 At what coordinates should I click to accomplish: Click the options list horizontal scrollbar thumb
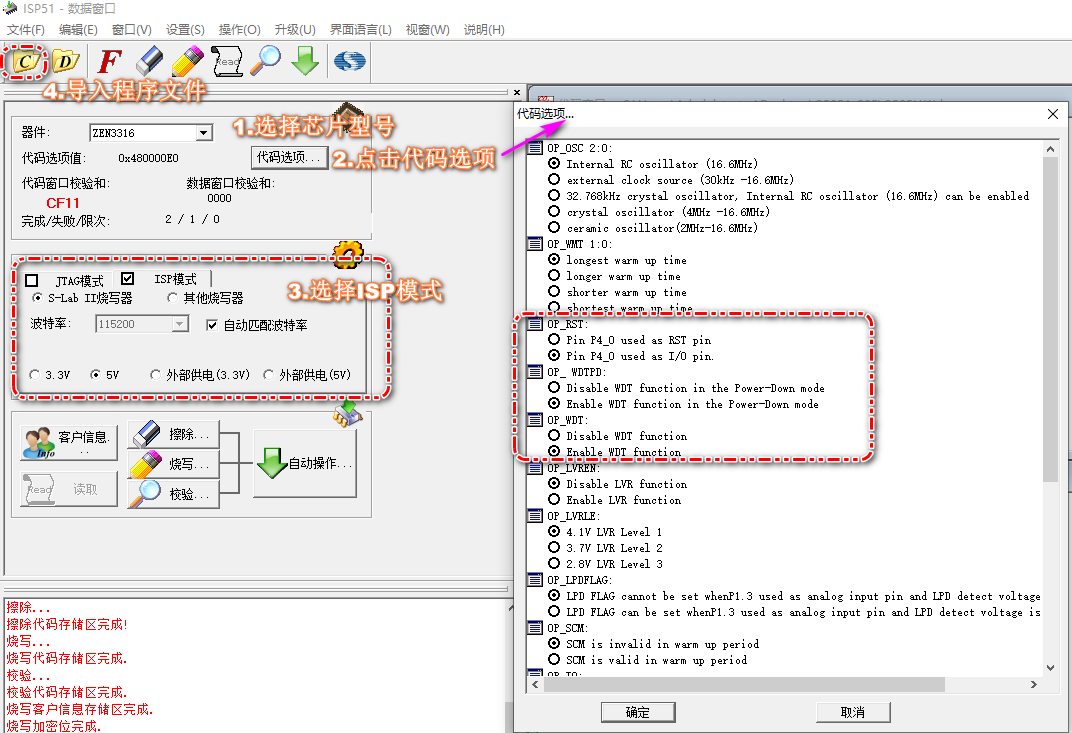tap(745, 684)
